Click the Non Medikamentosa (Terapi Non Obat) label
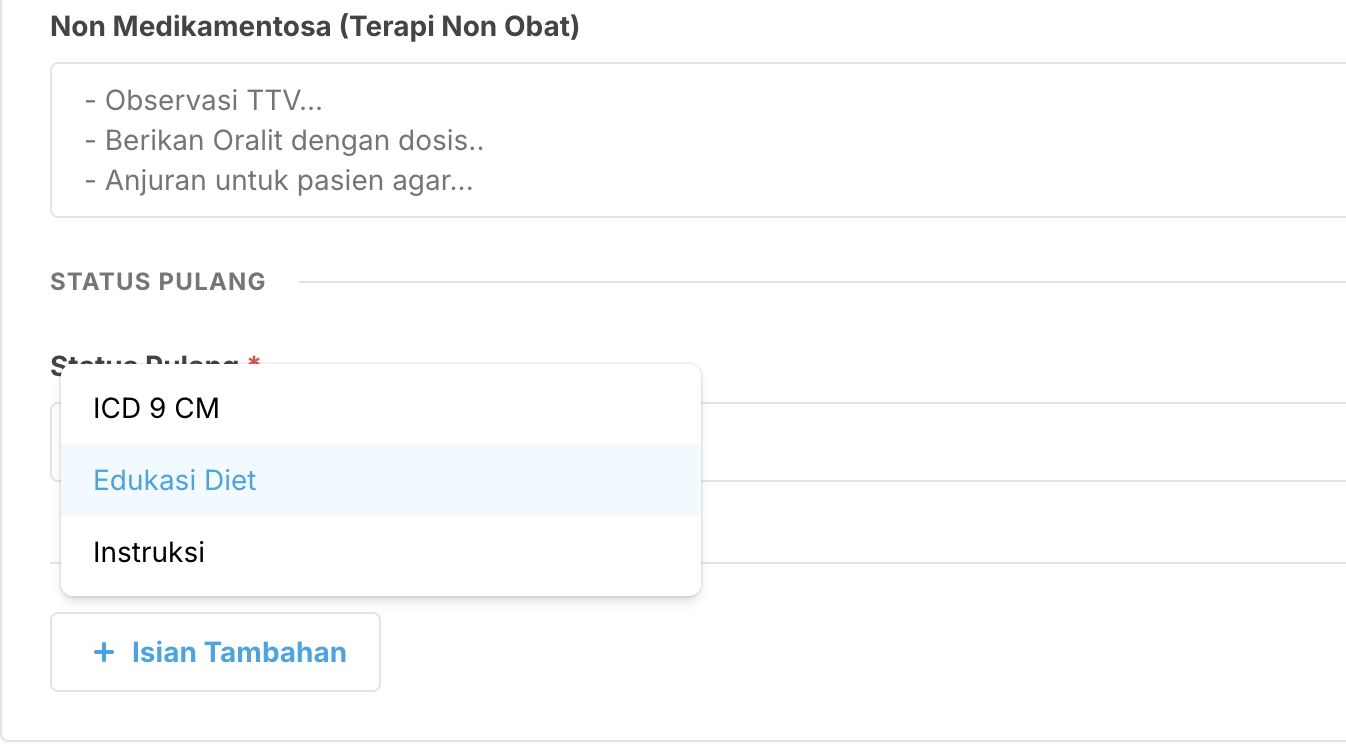 [315, 27]
